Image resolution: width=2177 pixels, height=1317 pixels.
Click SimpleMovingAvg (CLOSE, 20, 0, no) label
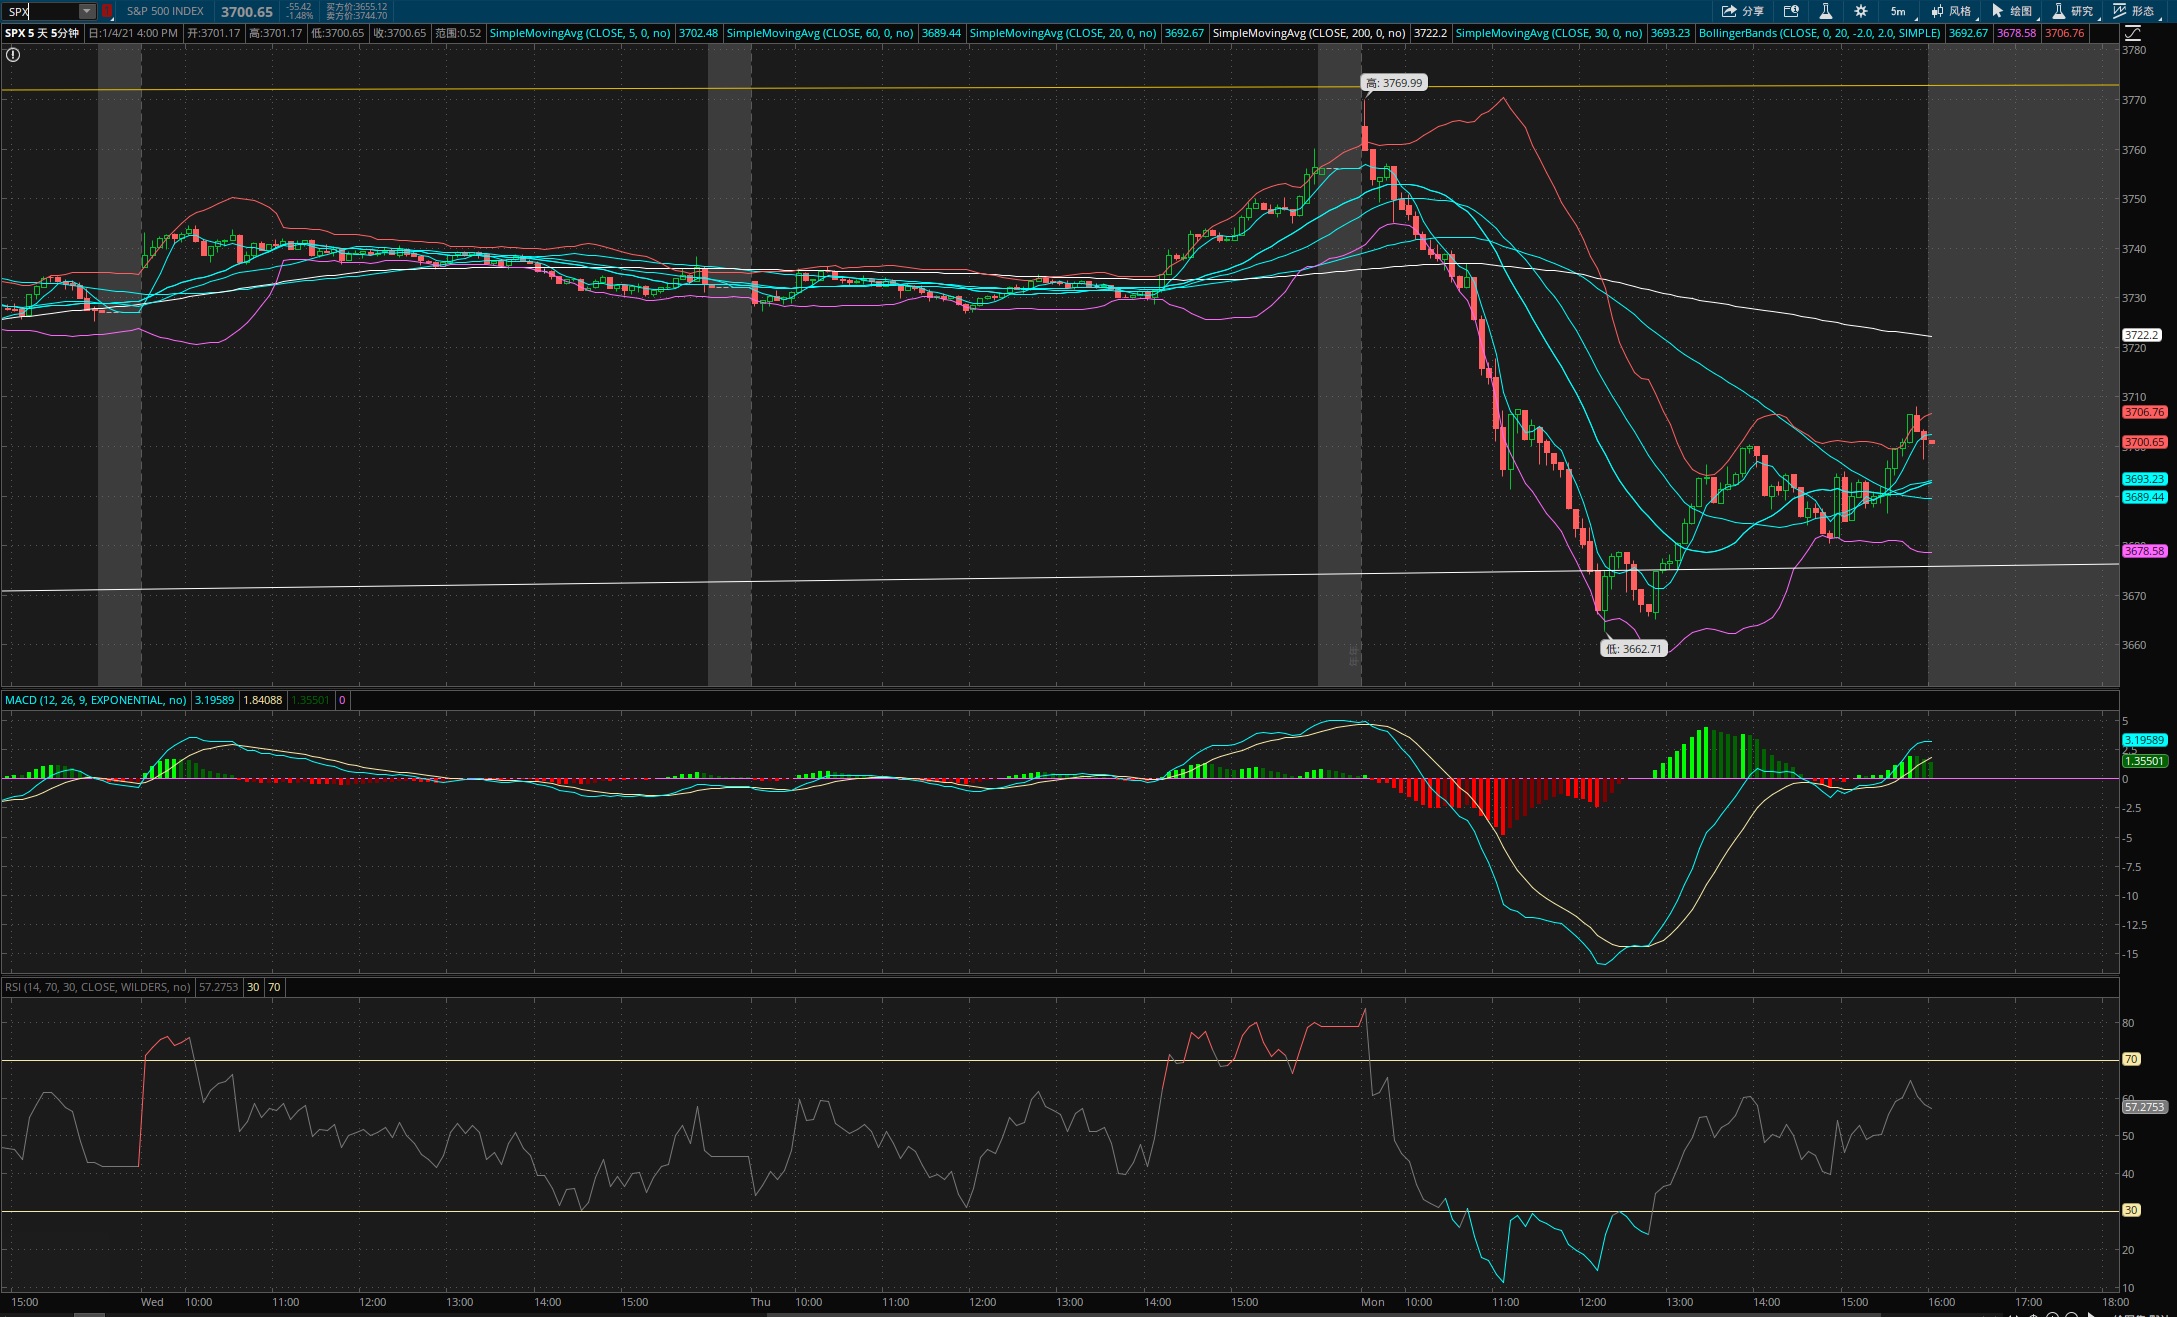1063,33
